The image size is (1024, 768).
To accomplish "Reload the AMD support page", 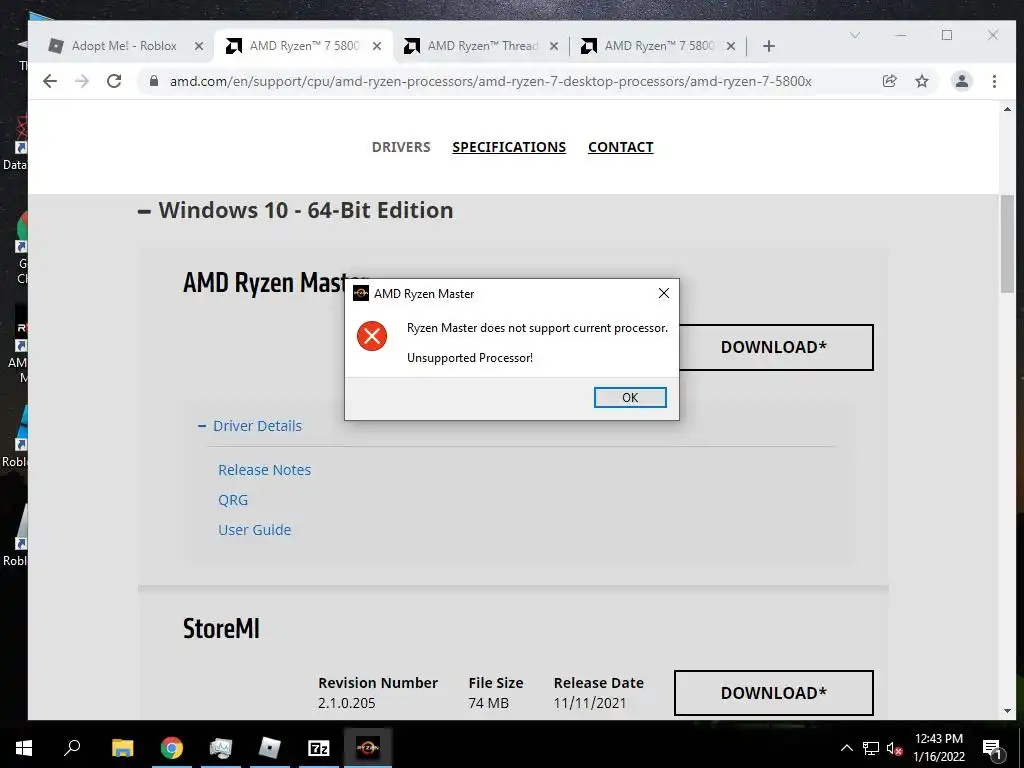I will [x=114, y=81].
